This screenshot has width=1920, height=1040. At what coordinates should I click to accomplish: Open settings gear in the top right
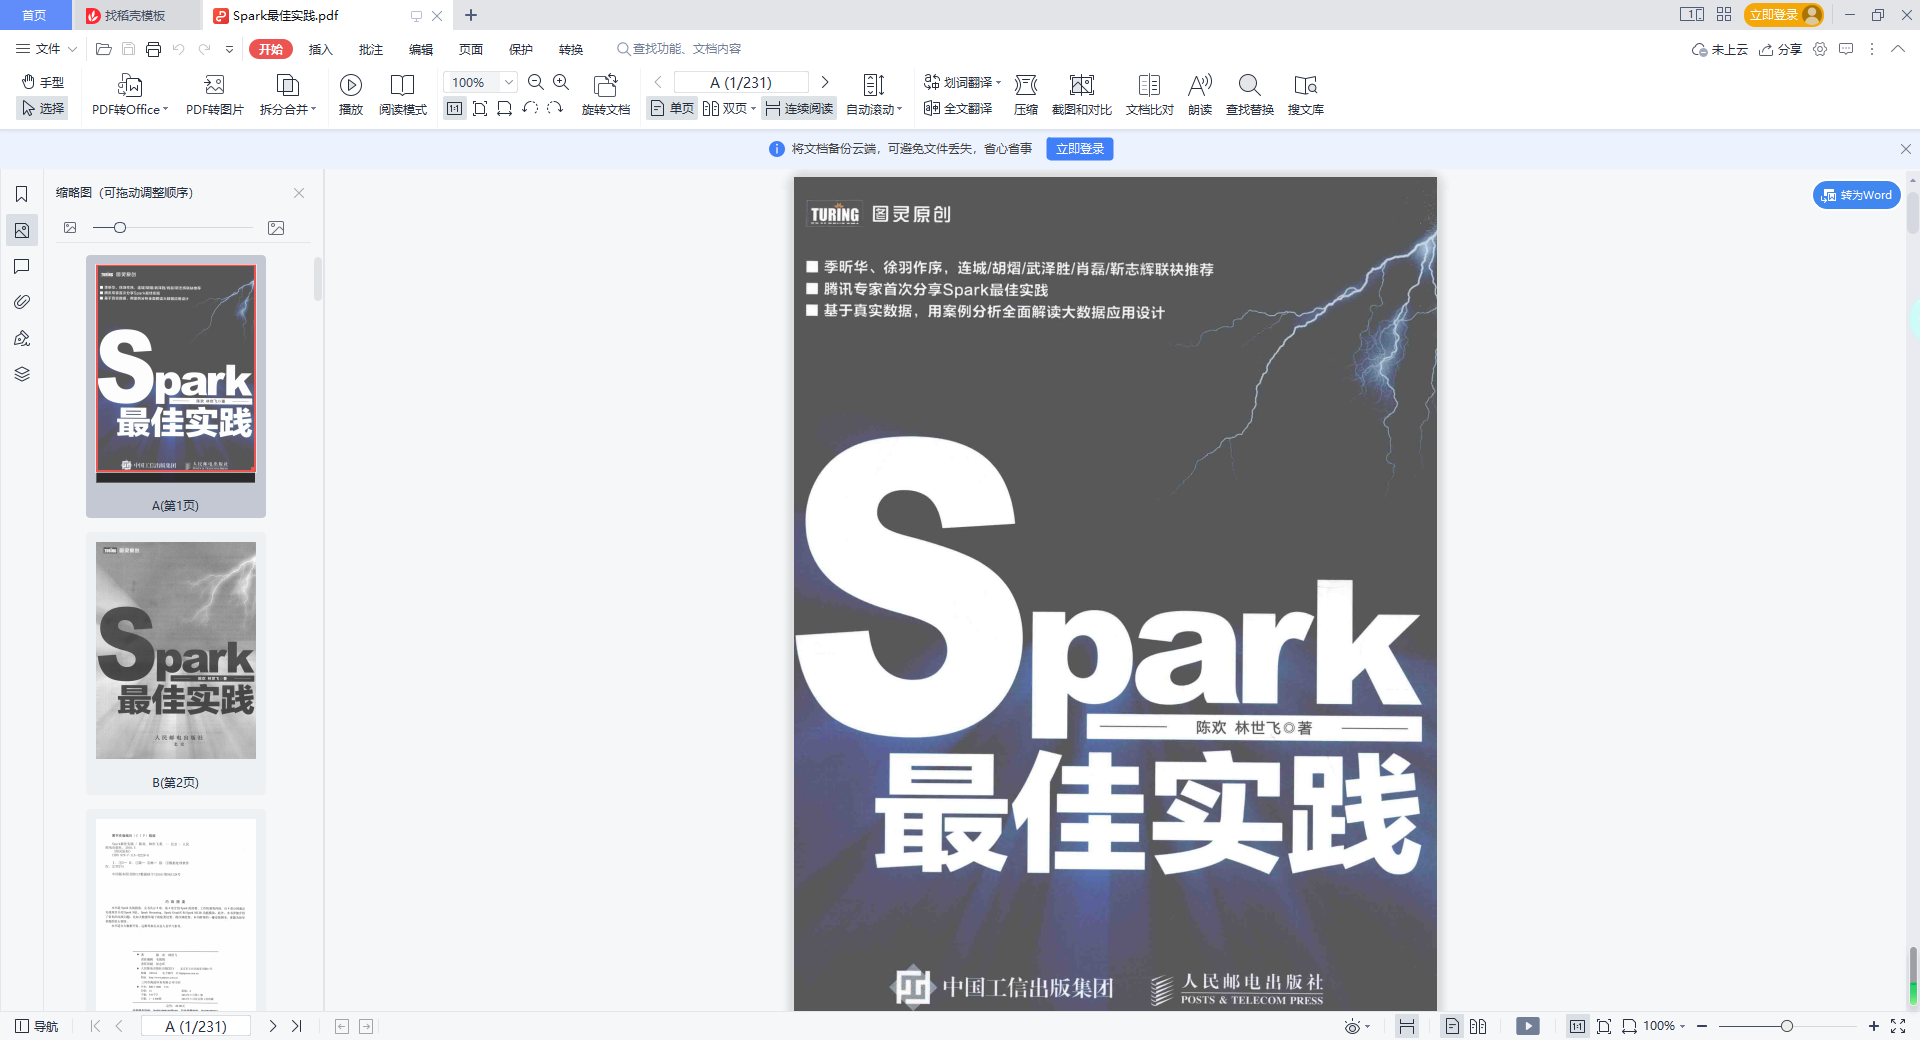[x=1820, y=49]
